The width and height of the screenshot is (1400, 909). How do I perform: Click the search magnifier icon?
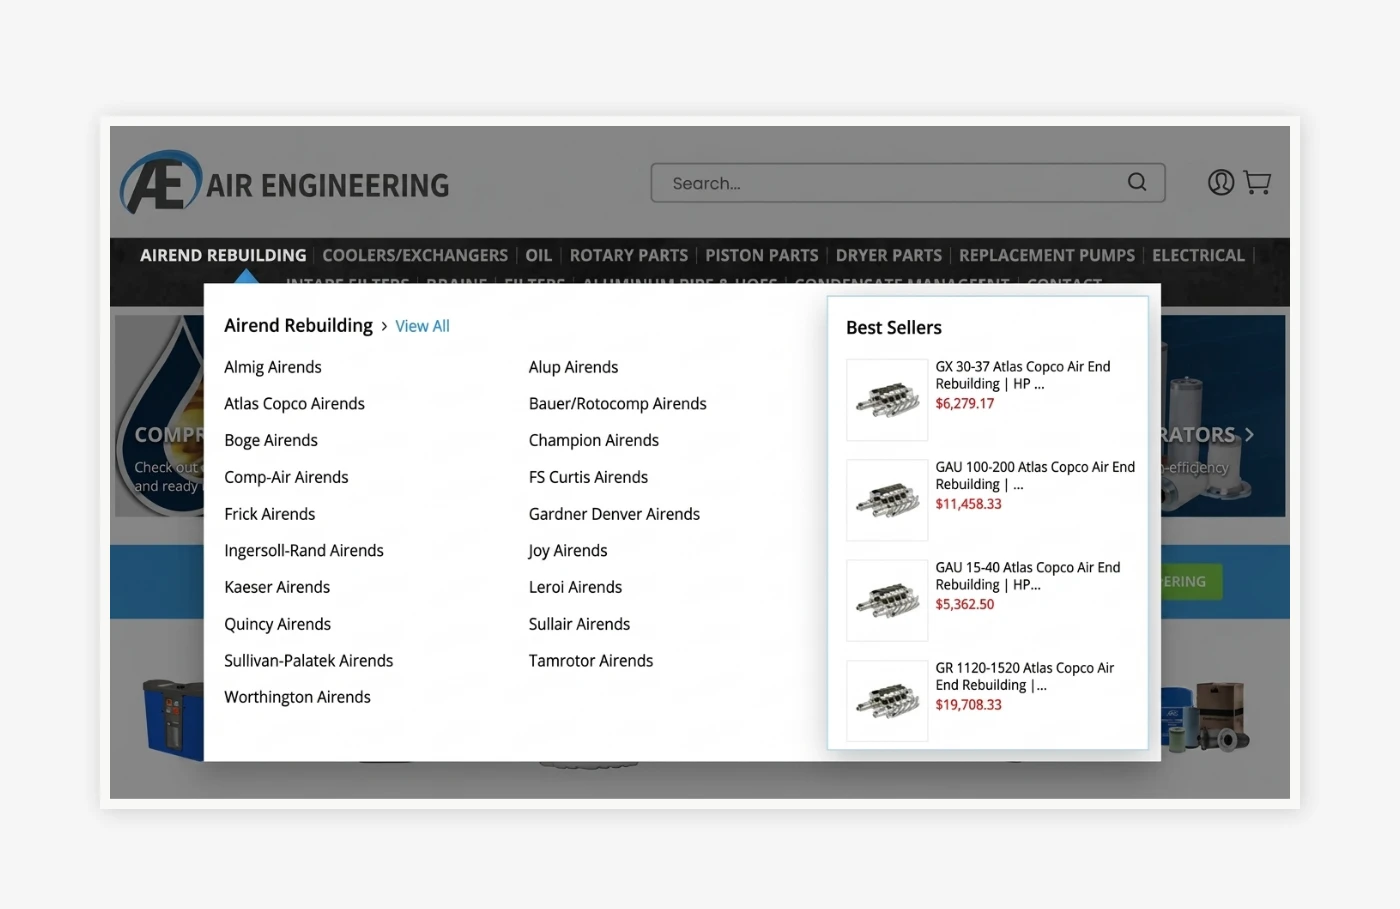coord(1137,182)
